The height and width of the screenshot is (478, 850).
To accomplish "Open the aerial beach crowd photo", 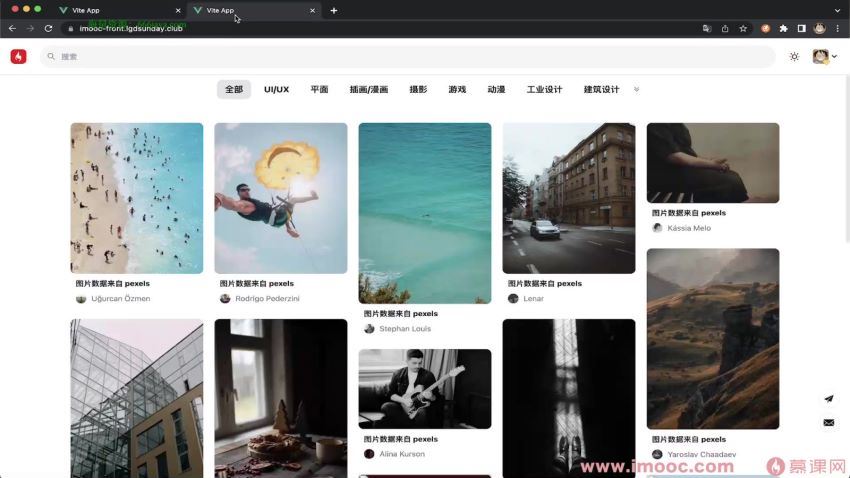I will pyautogui.click(x=137, y=198).
